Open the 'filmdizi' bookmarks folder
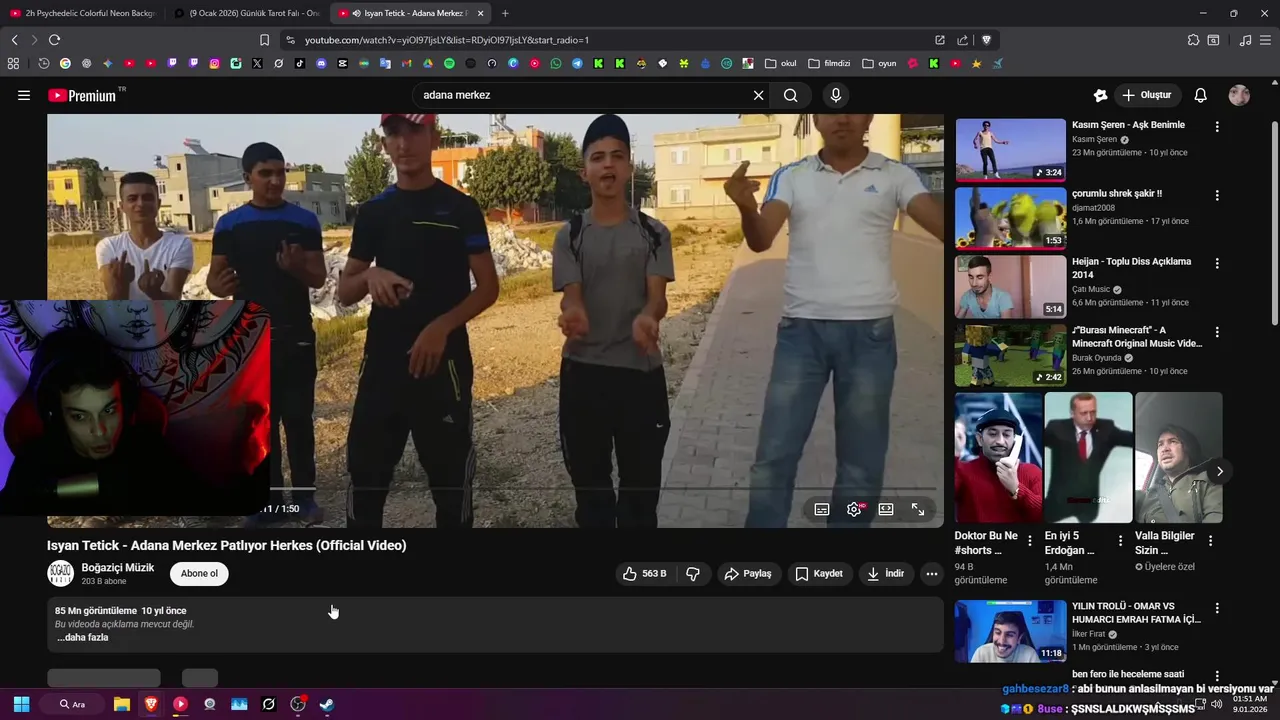 click(829, 63)
